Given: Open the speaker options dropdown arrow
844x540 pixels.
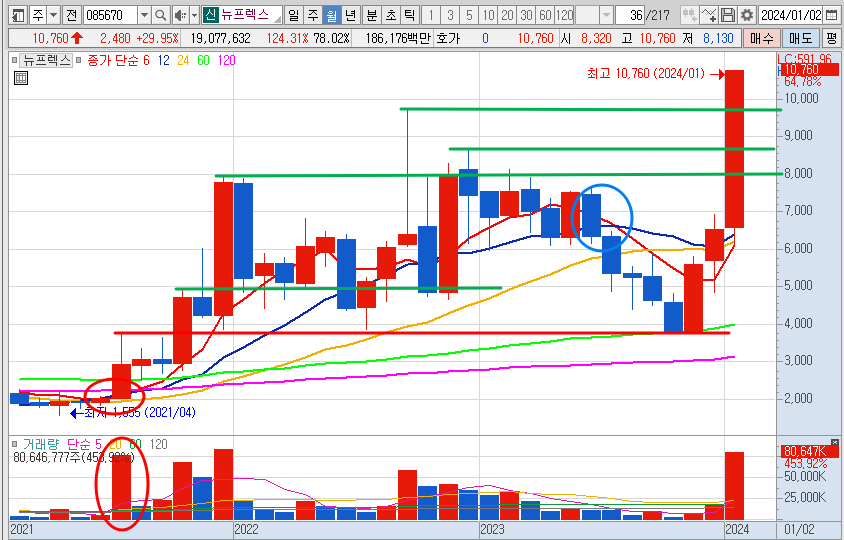Looking at the screenshot, I should coord(195,15).
